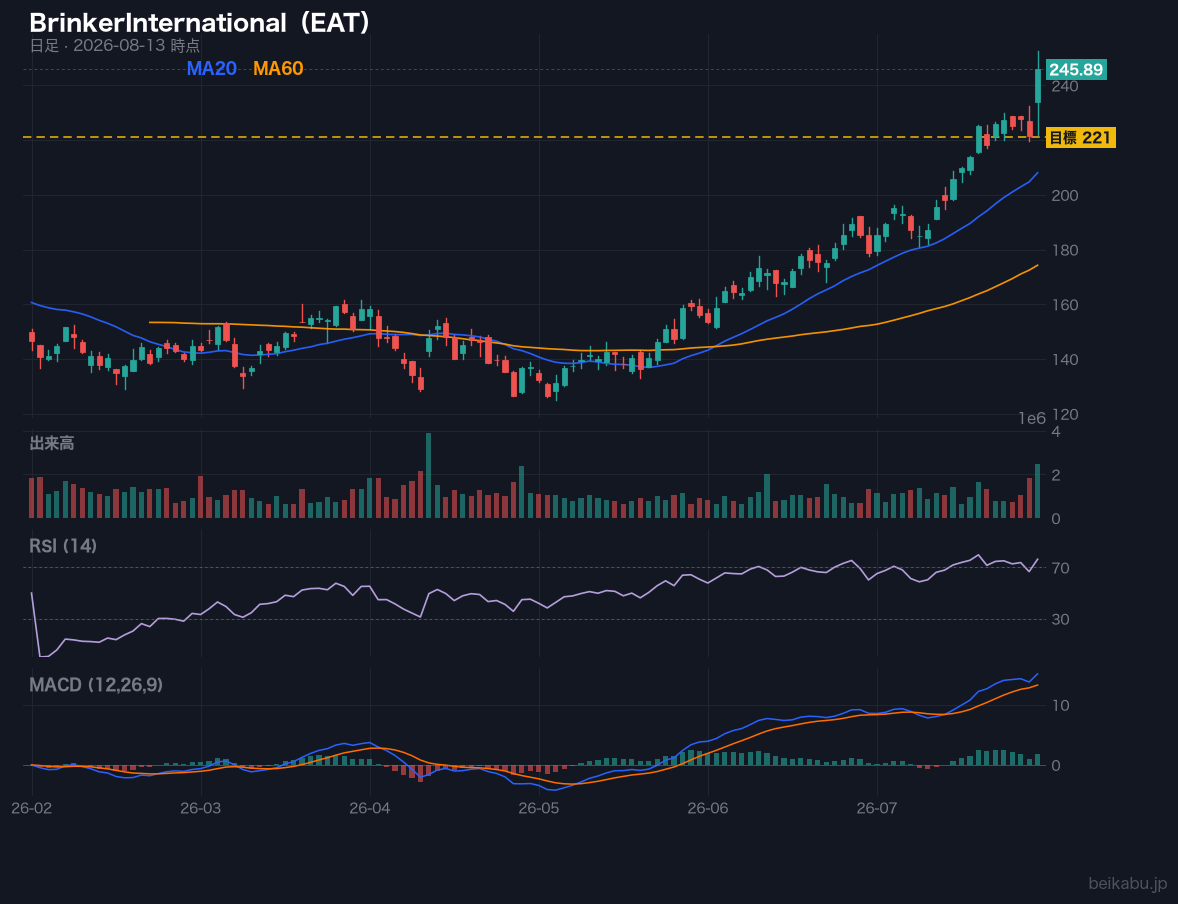This screenshot has height=904, width=1178.
Task: Click the RSI 70 level label
Action: click(x=1060, y=568)
